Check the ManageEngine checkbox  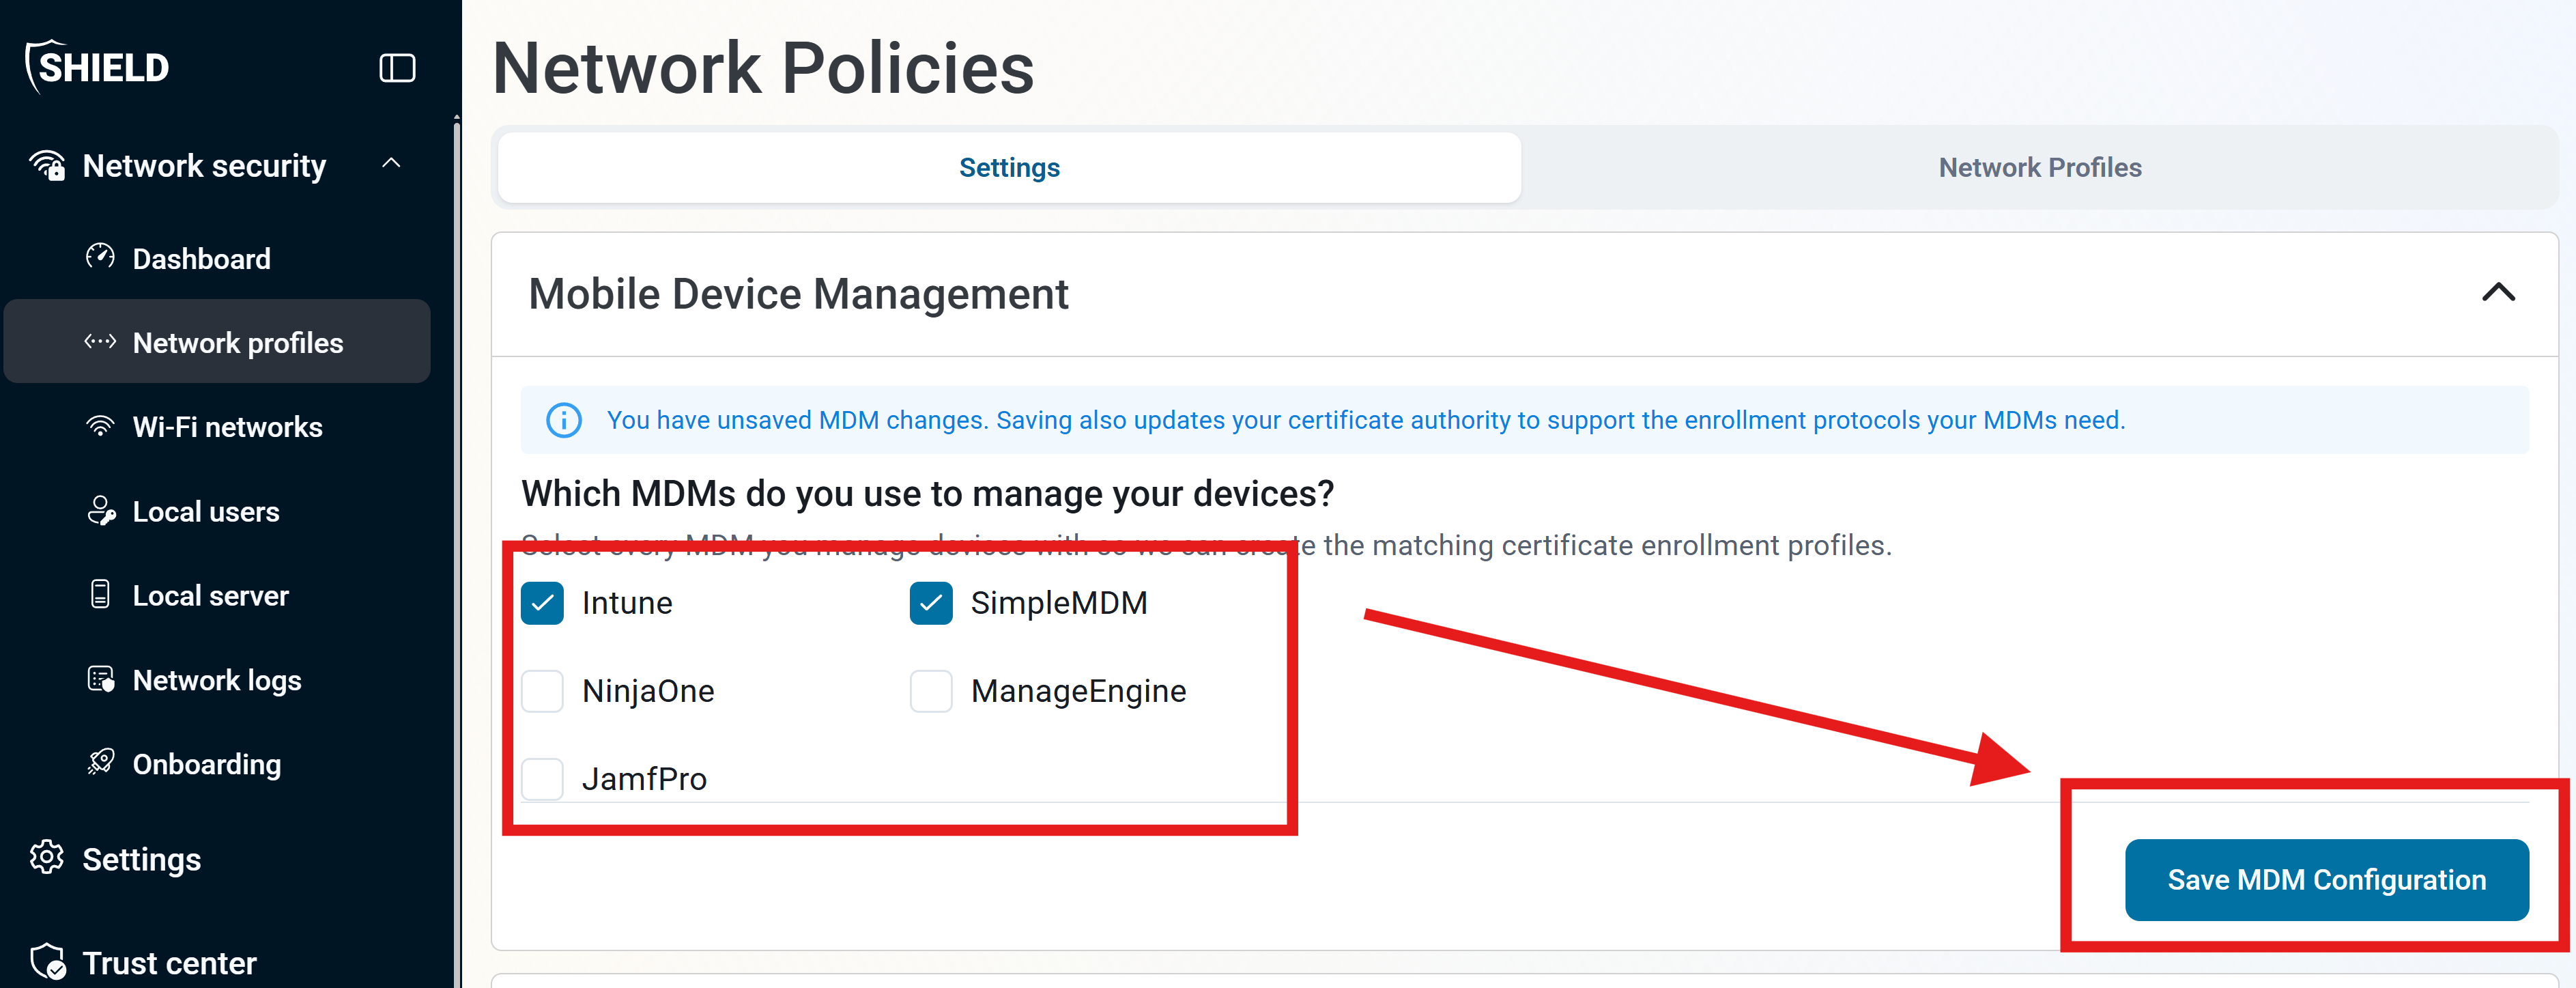pyautogui.click(x=930, y=691)
